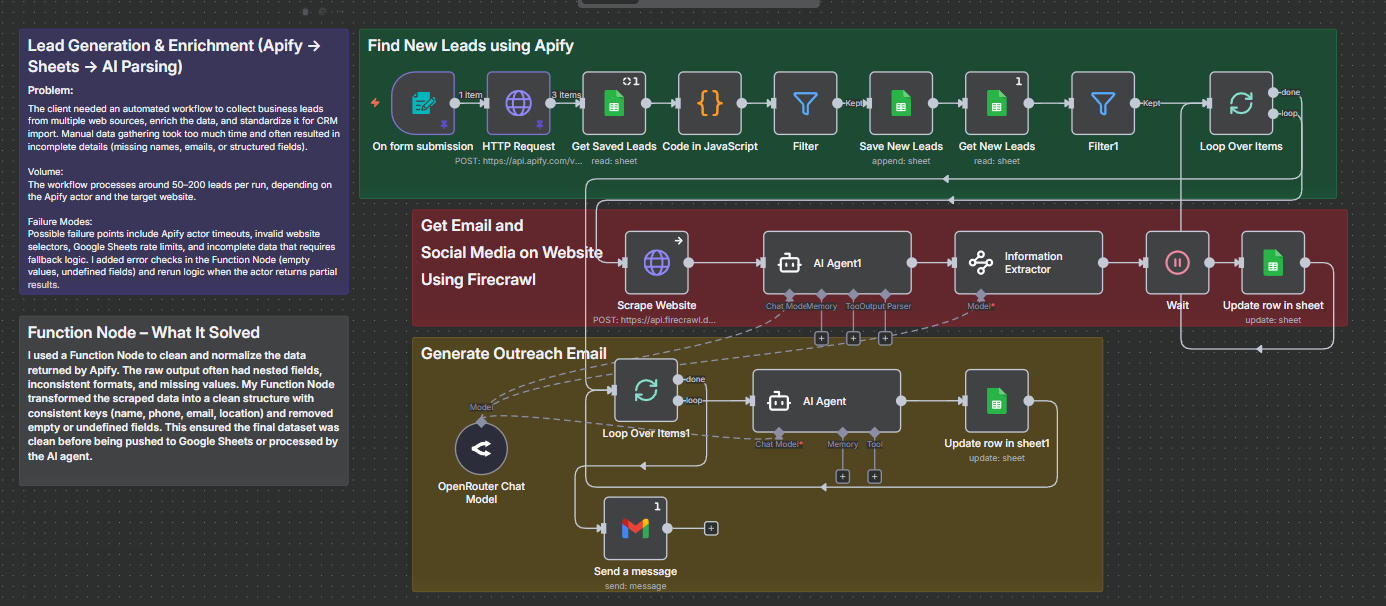
Task: Open the Information Extractor node
Action: pyautogui.click(x=1028, y=263)
